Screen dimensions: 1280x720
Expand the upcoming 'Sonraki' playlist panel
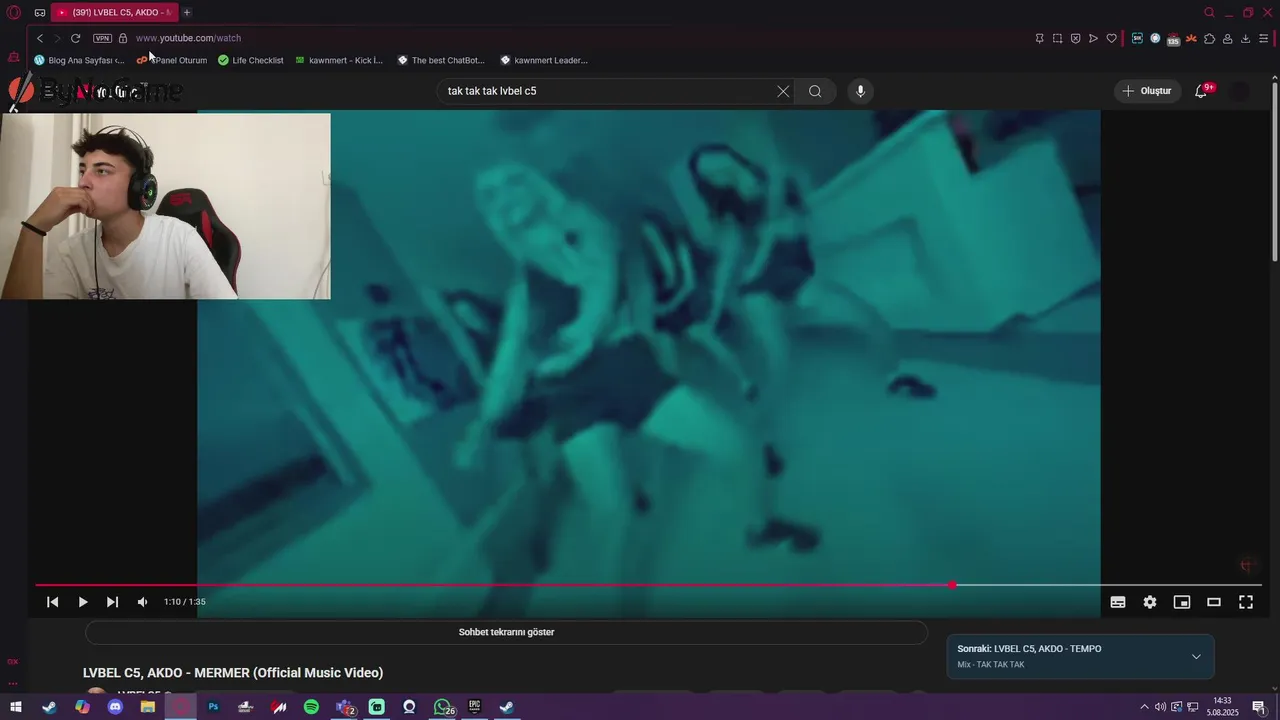tap(1196, 657)
